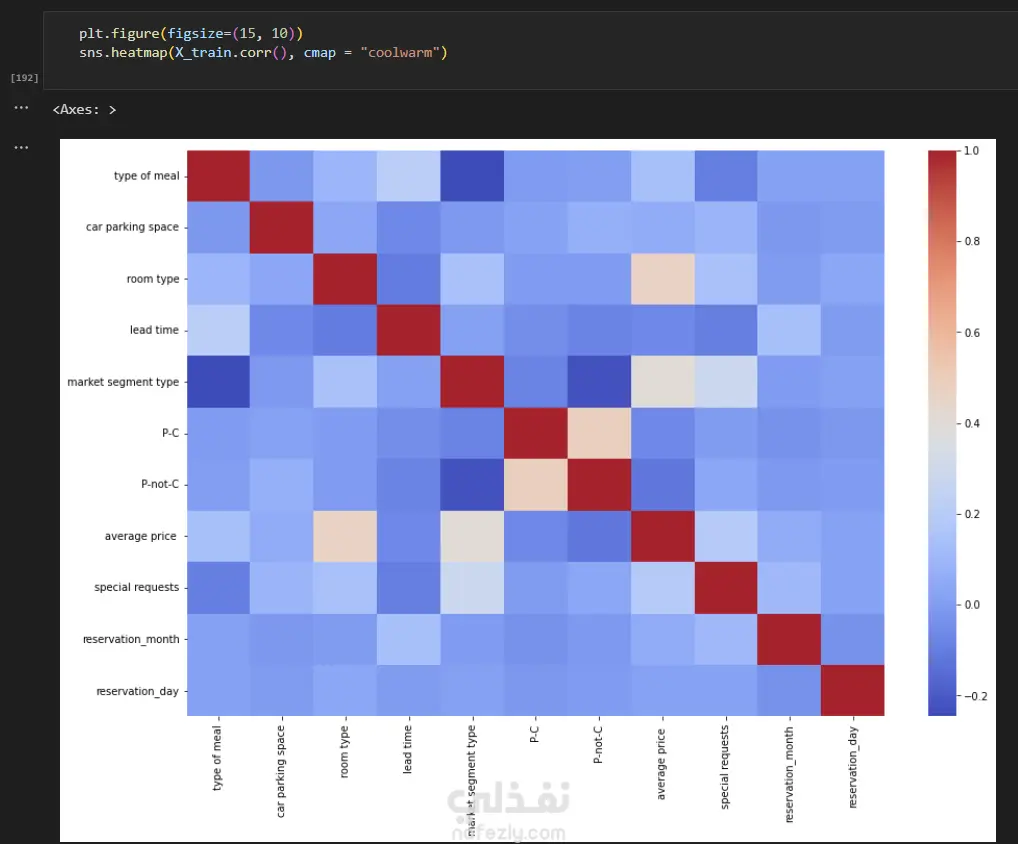Click the y-axis label "P-not-C"

(160, 484)
